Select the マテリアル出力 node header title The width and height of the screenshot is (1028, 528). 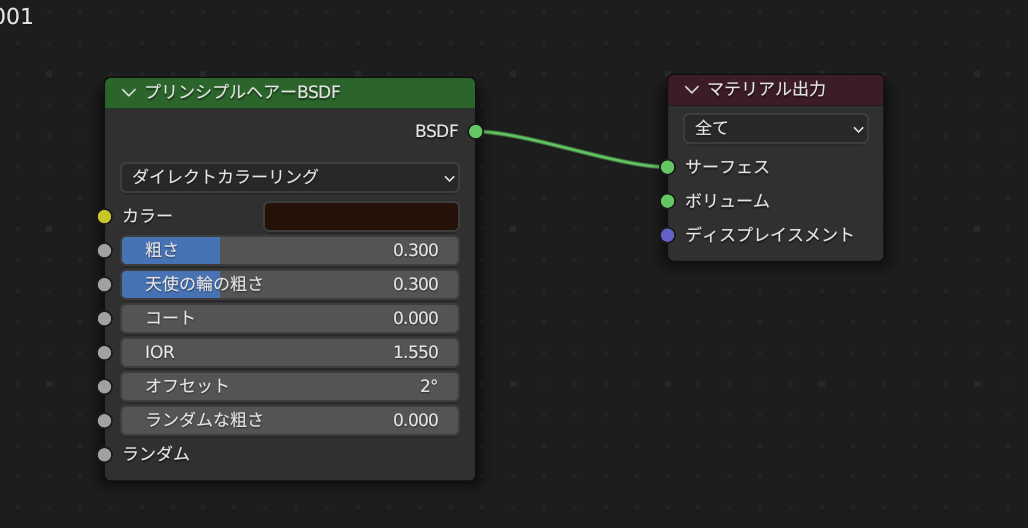coord(766,90)
